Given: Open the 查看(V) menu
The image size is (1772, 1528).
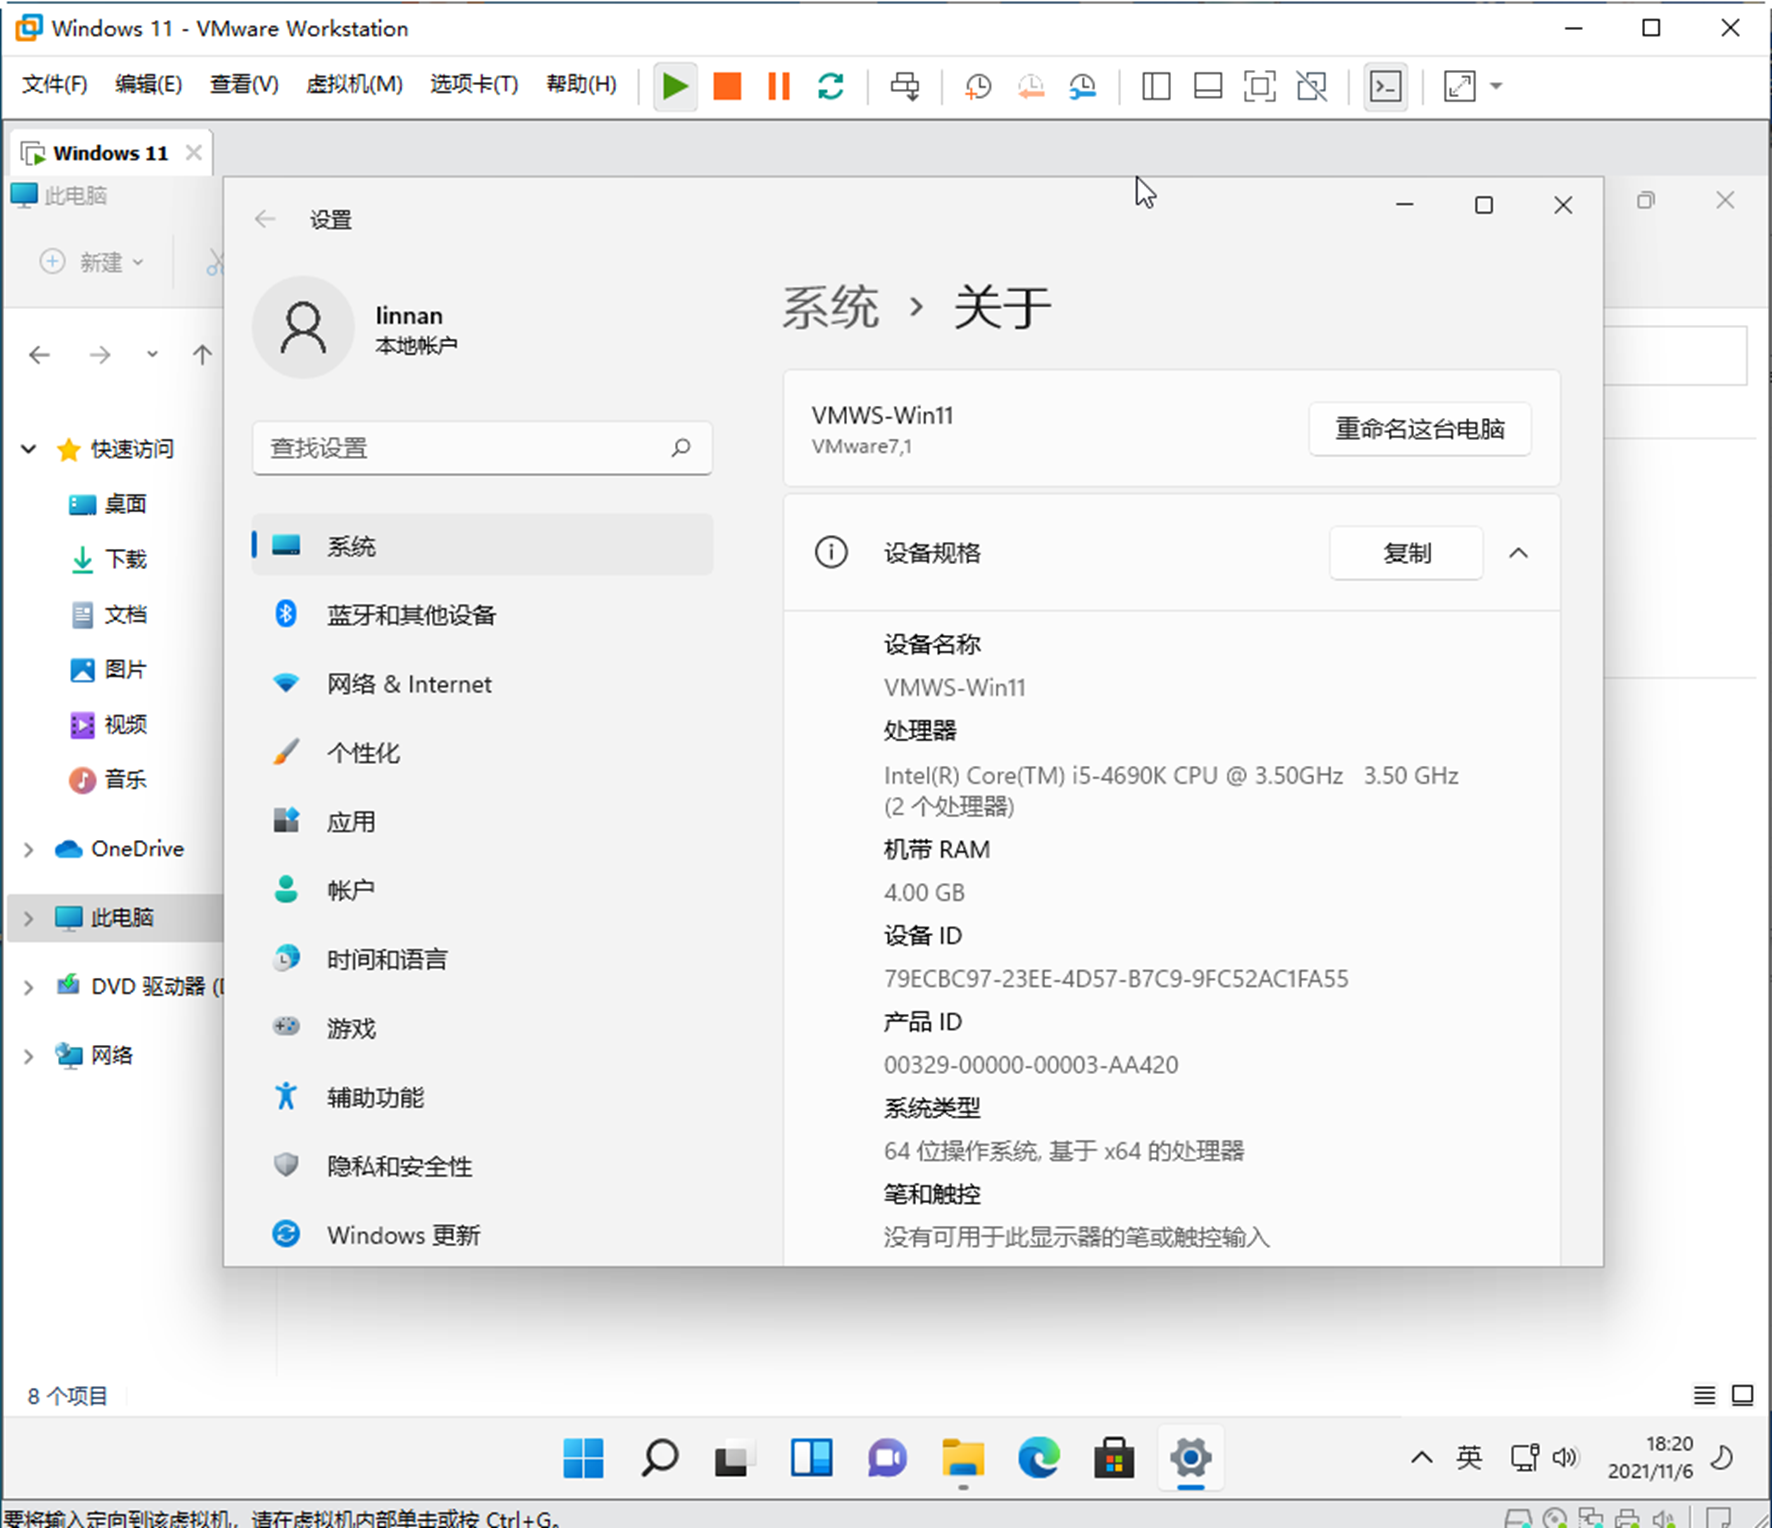Looking at the screenshot, I should pos(244,84).
